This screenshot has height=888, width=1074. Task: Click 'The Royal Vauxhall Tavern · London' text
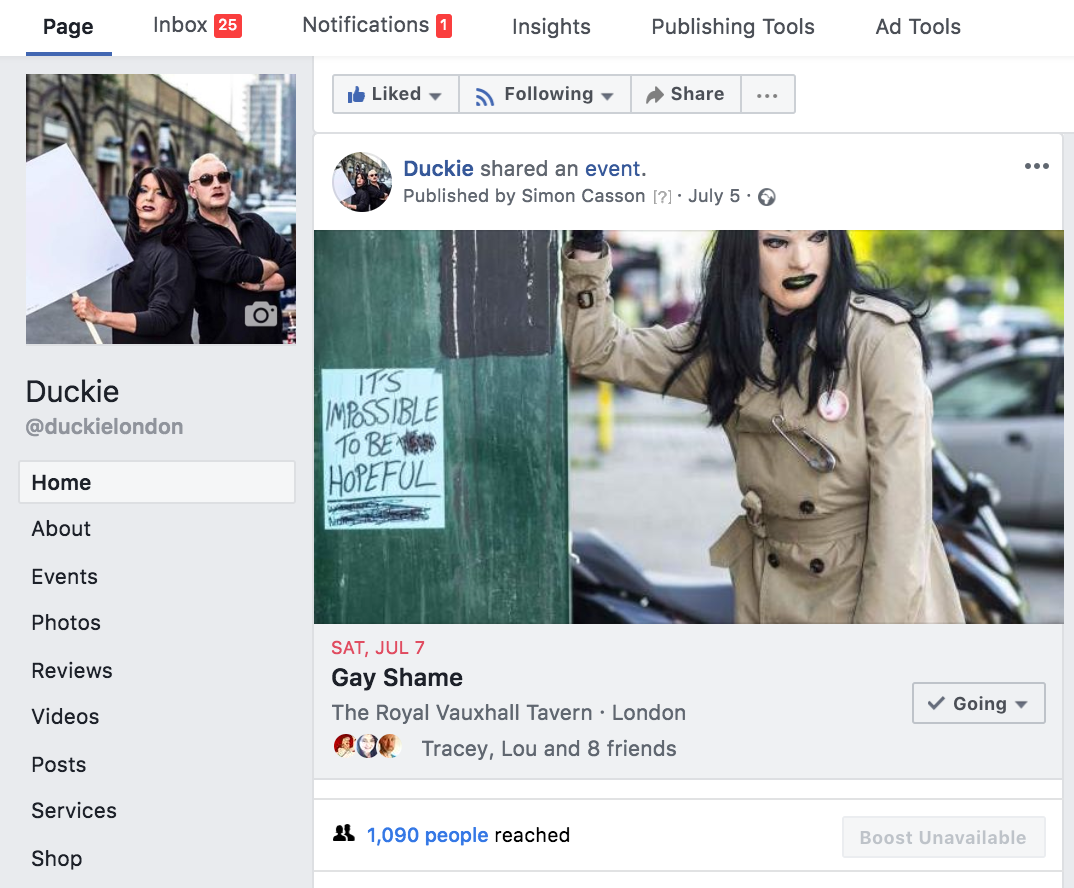coord(508,713)
